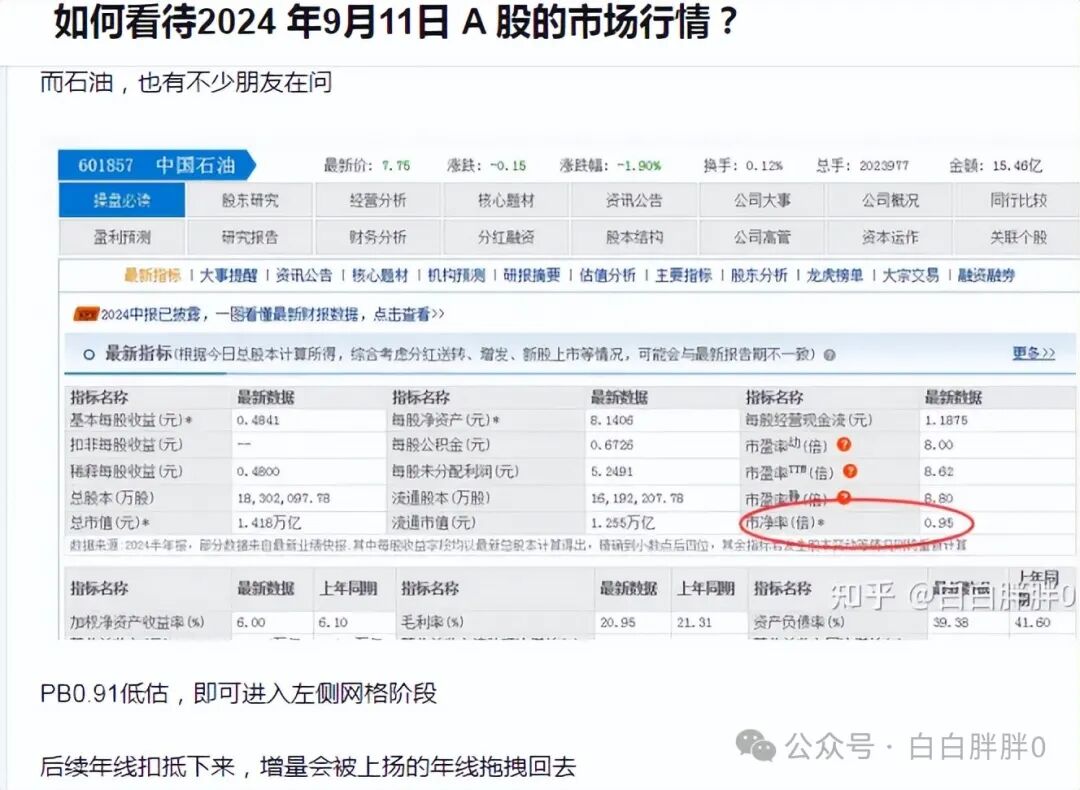1080x790 pixels.
Task: Select 总市值 value 1.418万亿
Action: [269, 523]
